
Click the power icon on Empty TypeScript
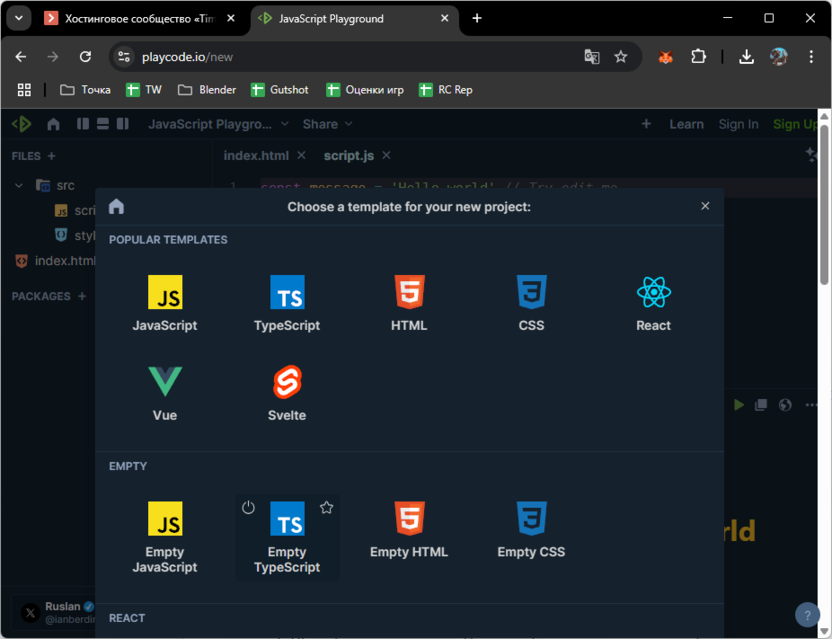click(249, 508)
